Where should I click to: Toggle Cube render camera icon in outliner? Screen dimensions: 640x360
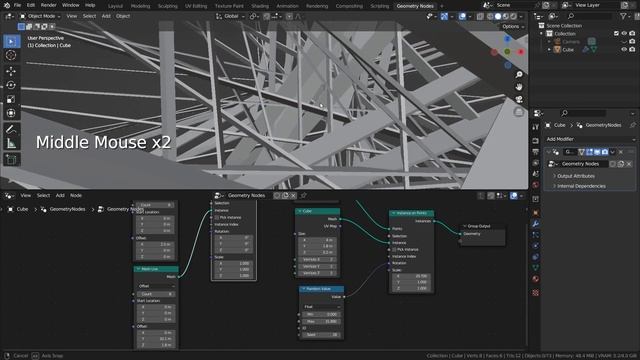[x=632, y=49]
